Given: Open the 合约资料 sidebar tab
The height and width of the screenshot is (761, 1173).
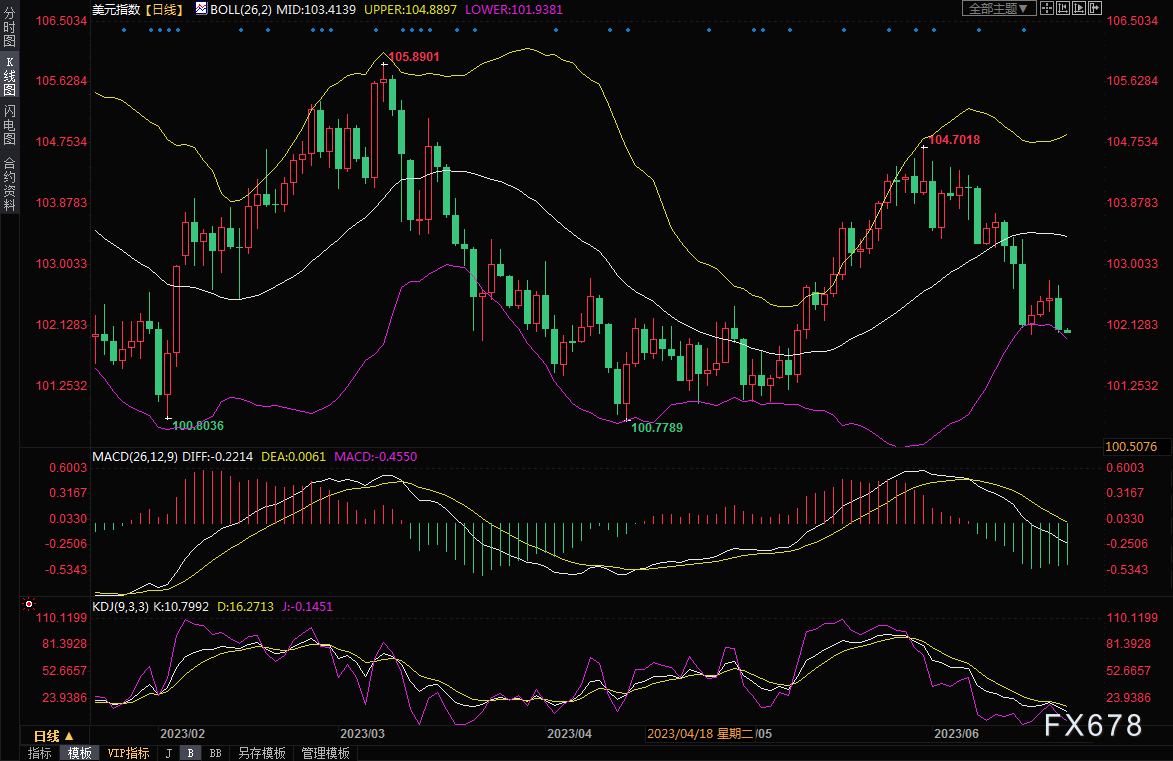Looking at the screenshot, I should pyautogui.click(x=9, y=184).
